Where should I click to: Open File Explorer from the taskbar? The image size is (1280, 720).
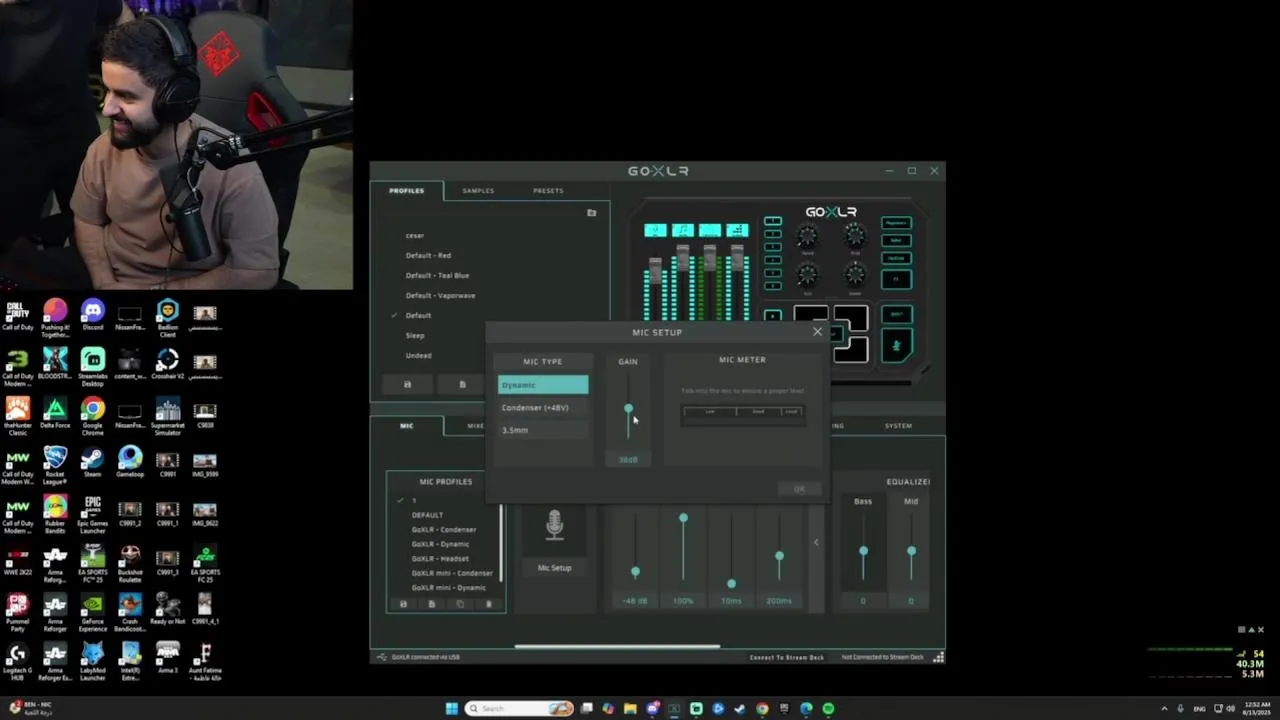tap(630, 709)
